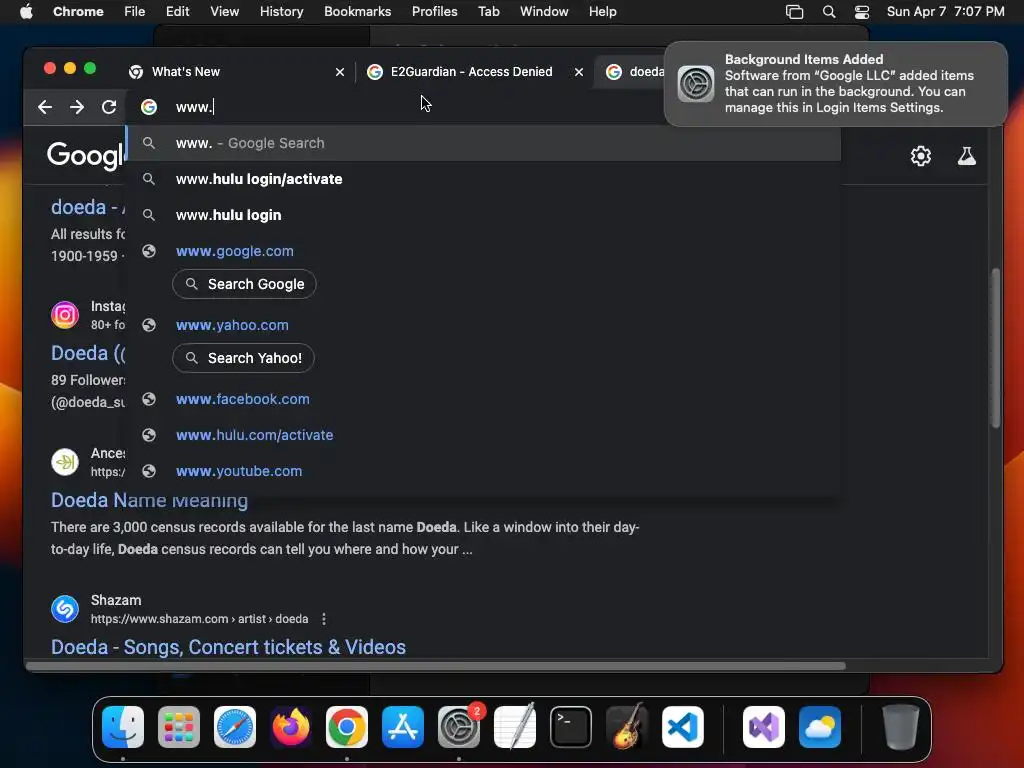Open more options beside the Shazam URL
This screenshot has width=1024, height=768.
[324, 619]
